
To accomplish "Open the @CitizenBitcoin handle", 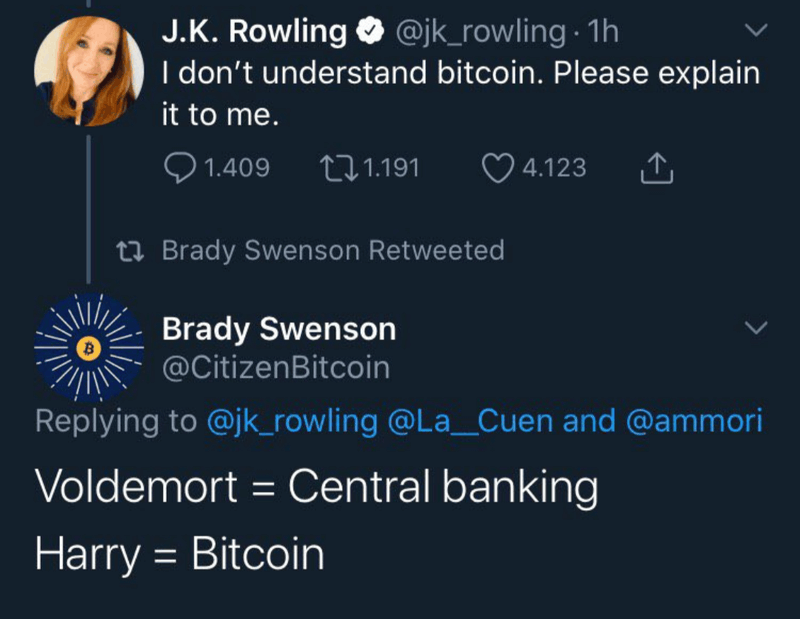I will point(276,368).
